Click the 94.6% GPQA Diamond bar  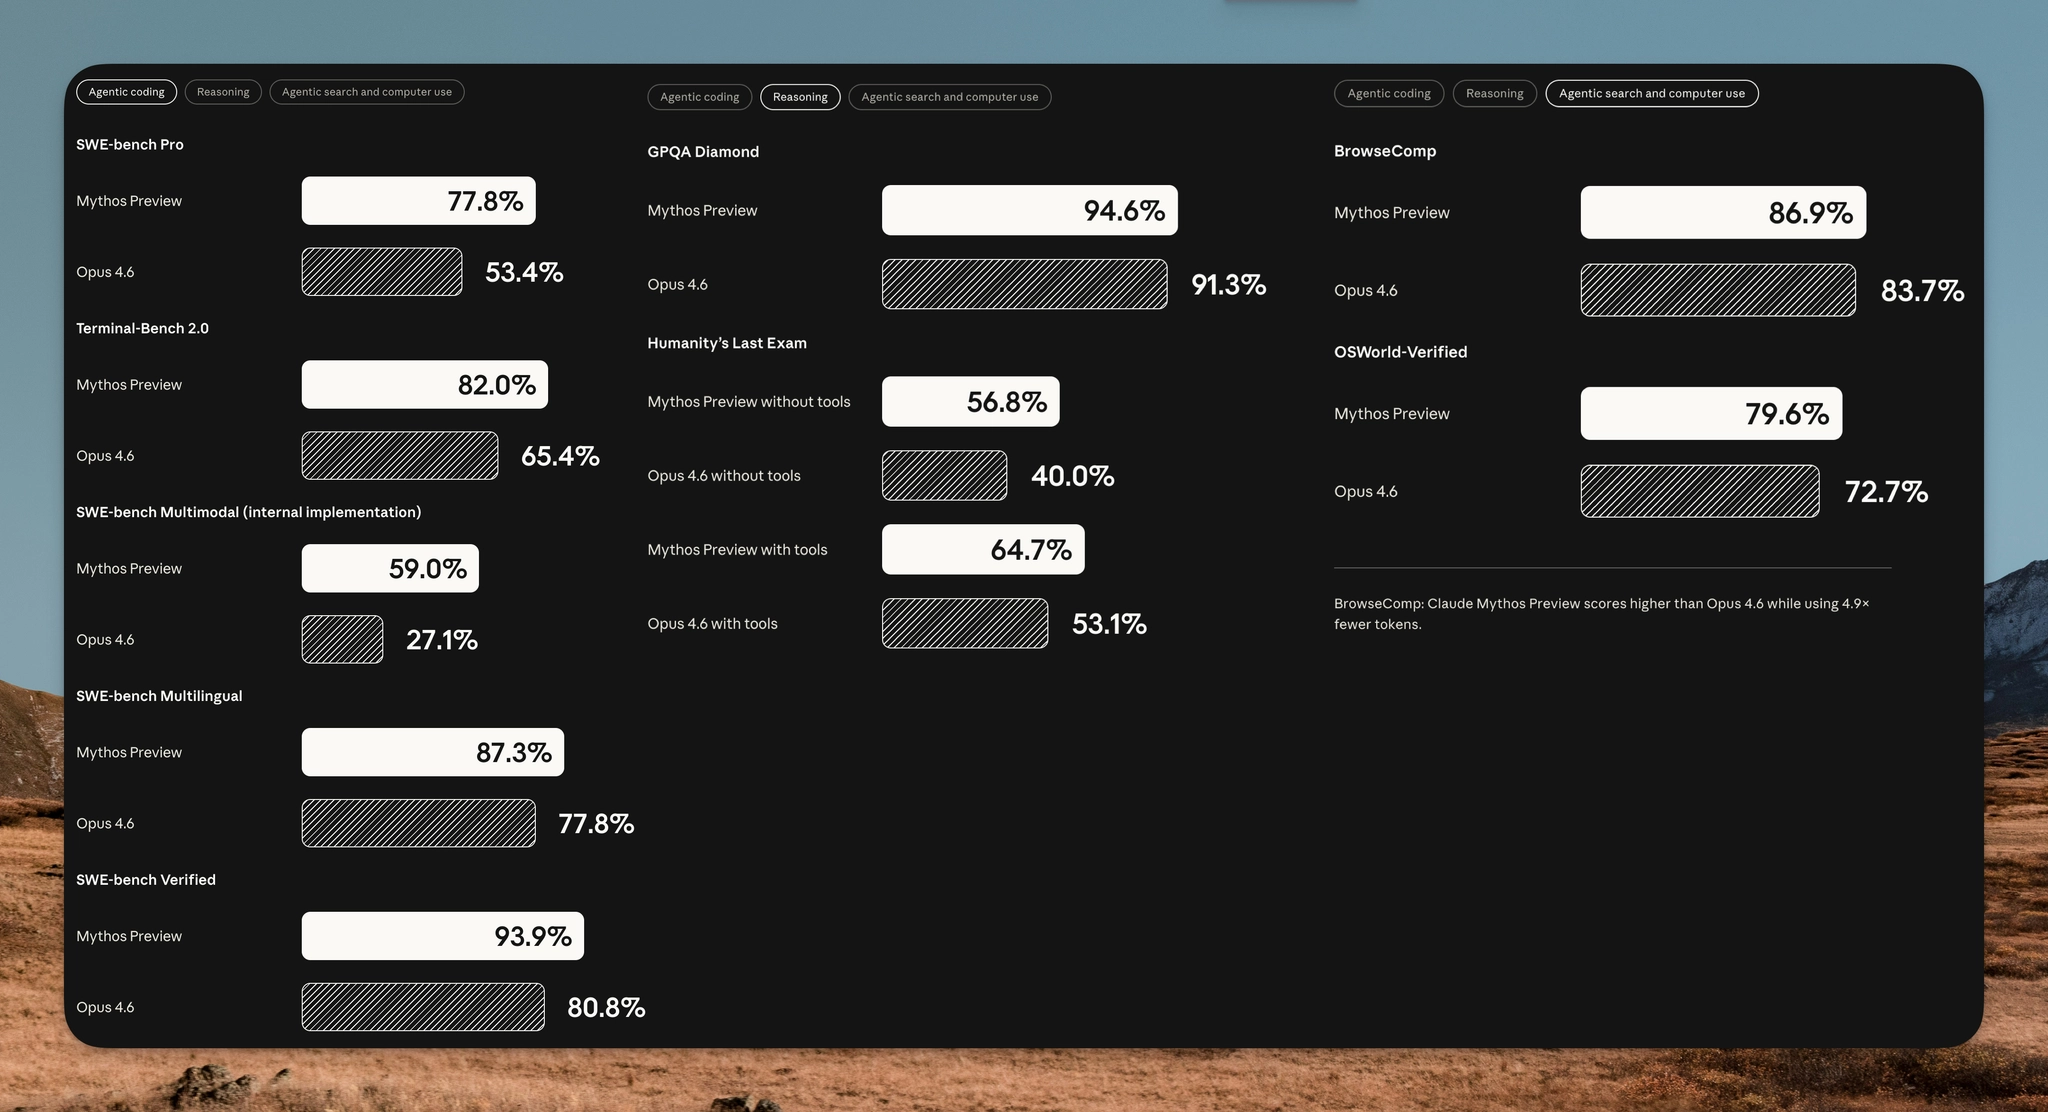coord(1029,210)
